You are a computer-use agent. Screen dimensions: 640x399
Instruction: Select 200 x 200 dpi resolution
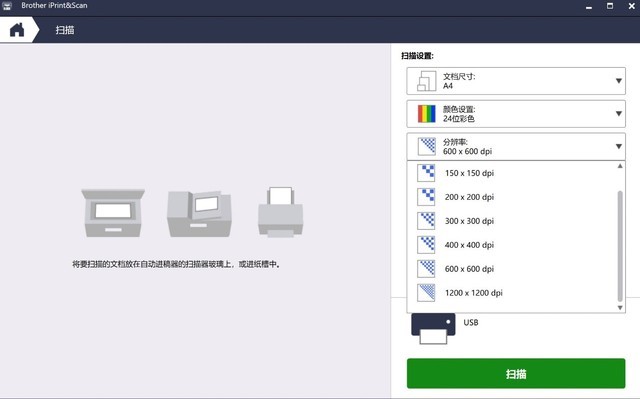[513, 197]
